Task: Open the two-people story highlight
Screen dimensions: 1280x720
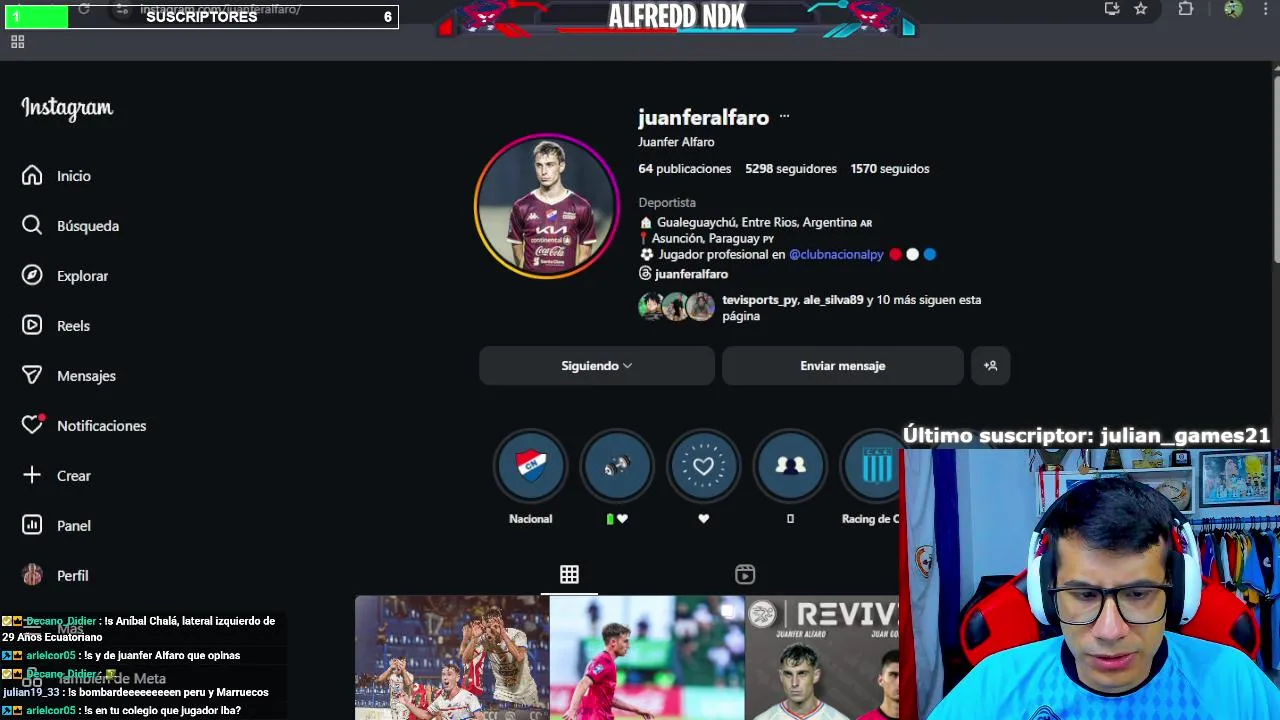Action: 790,465
